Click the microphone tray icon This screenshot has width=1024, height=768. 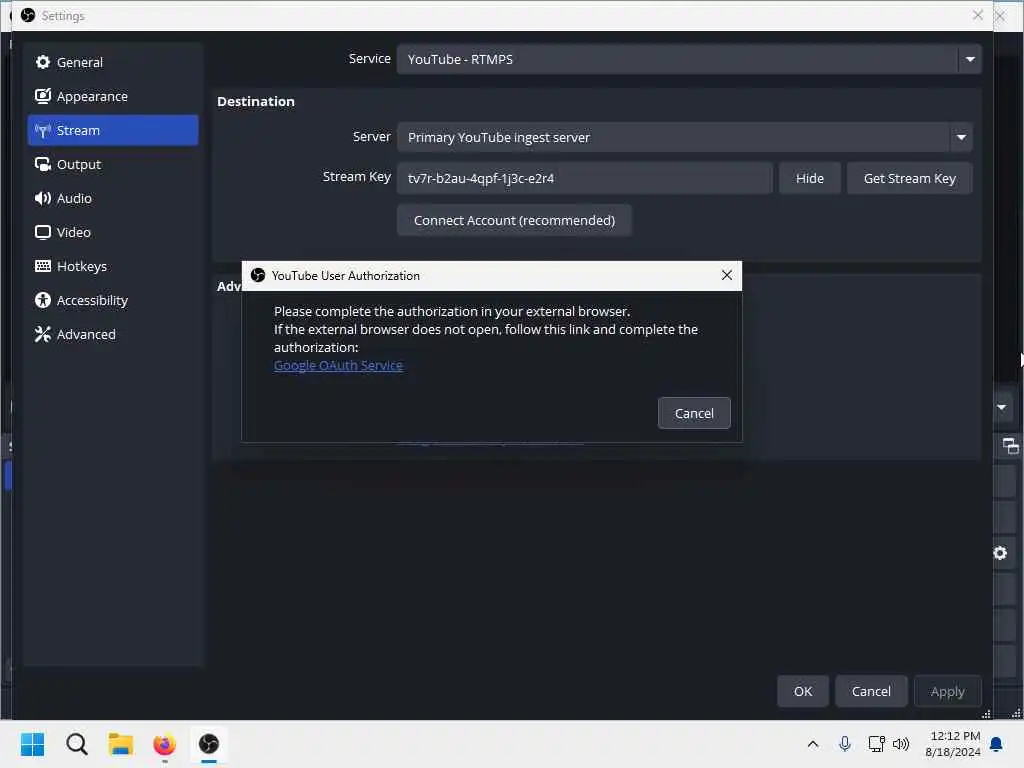844,744
